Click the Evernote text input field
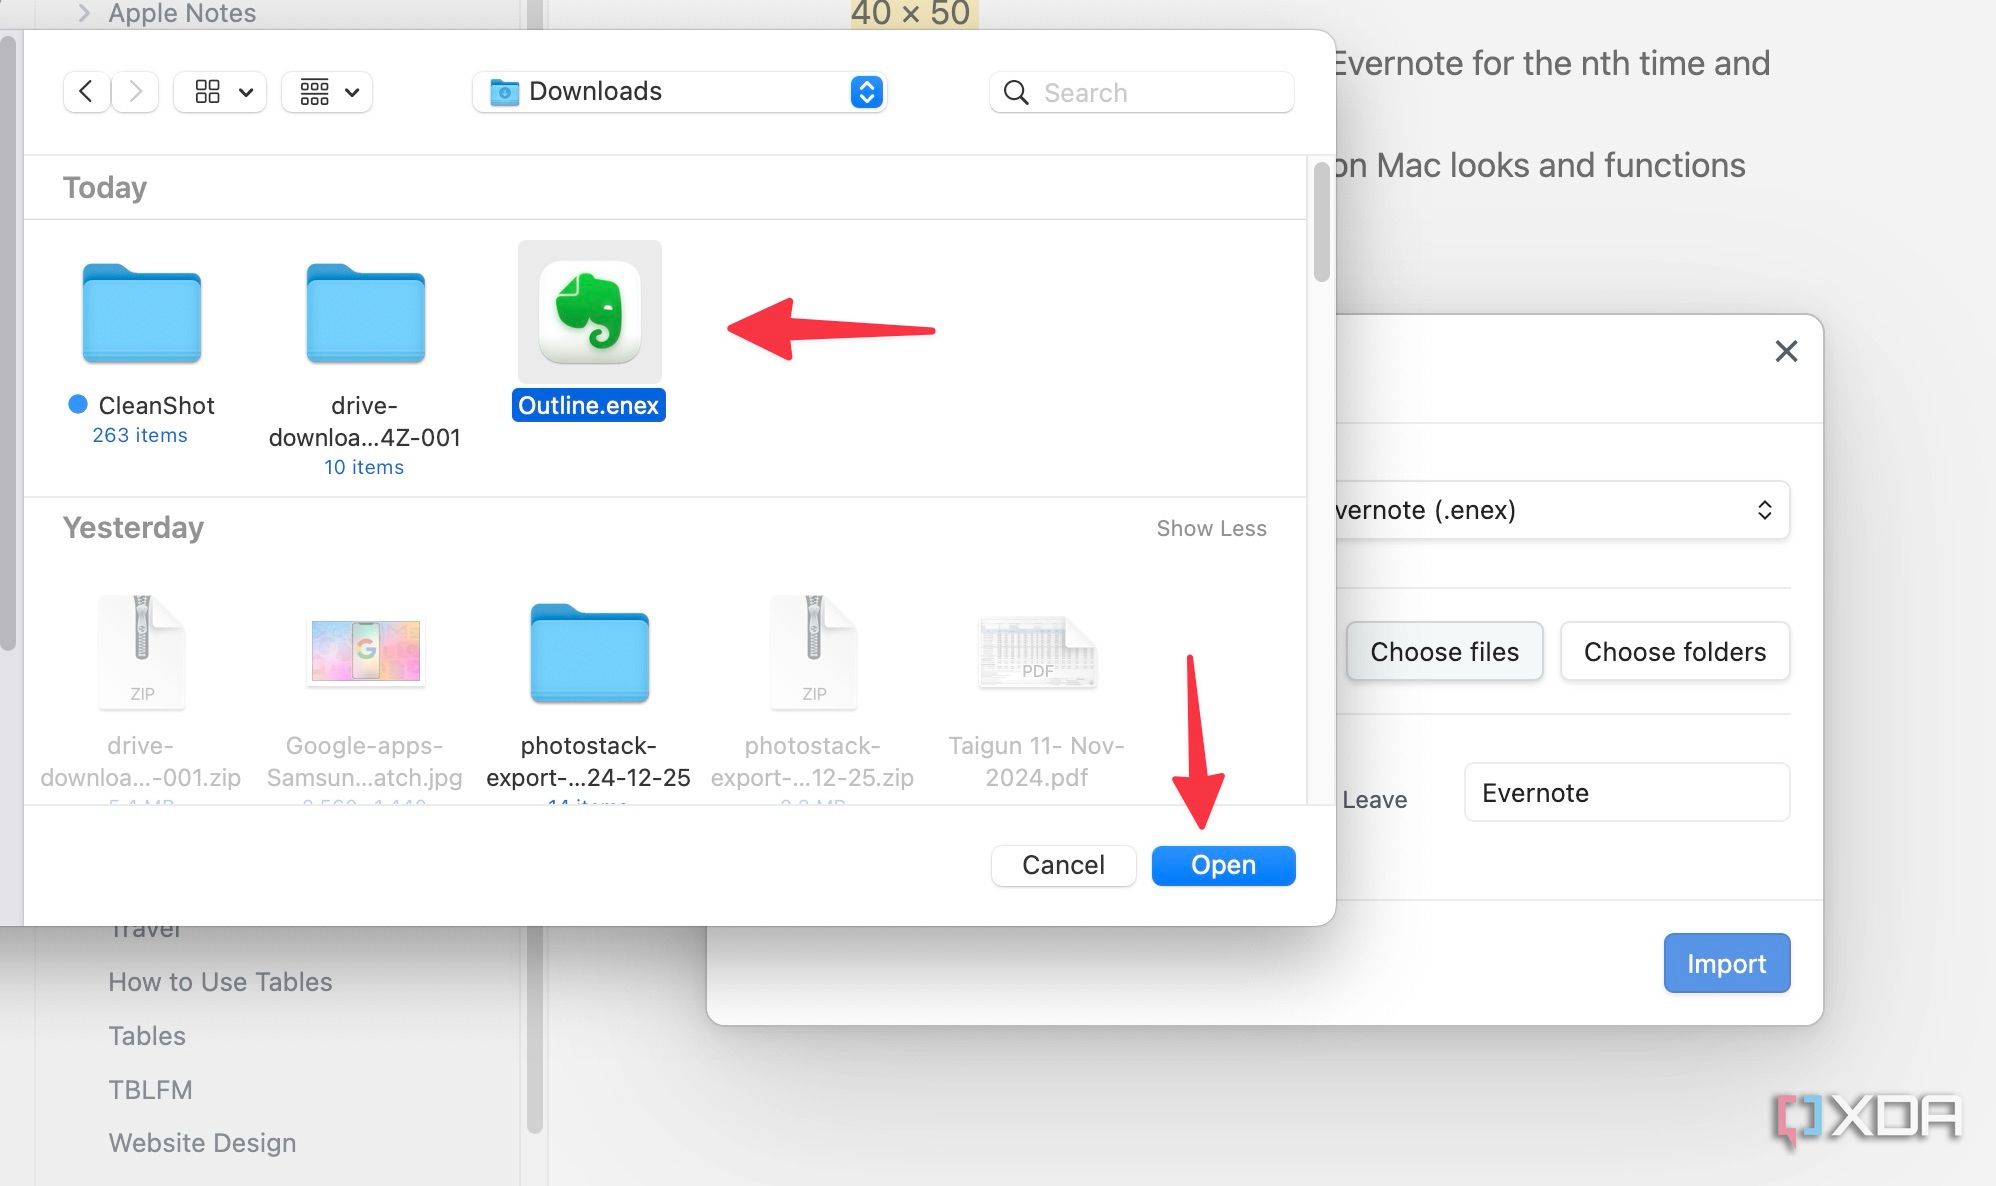 click(x=1626, y=793)
